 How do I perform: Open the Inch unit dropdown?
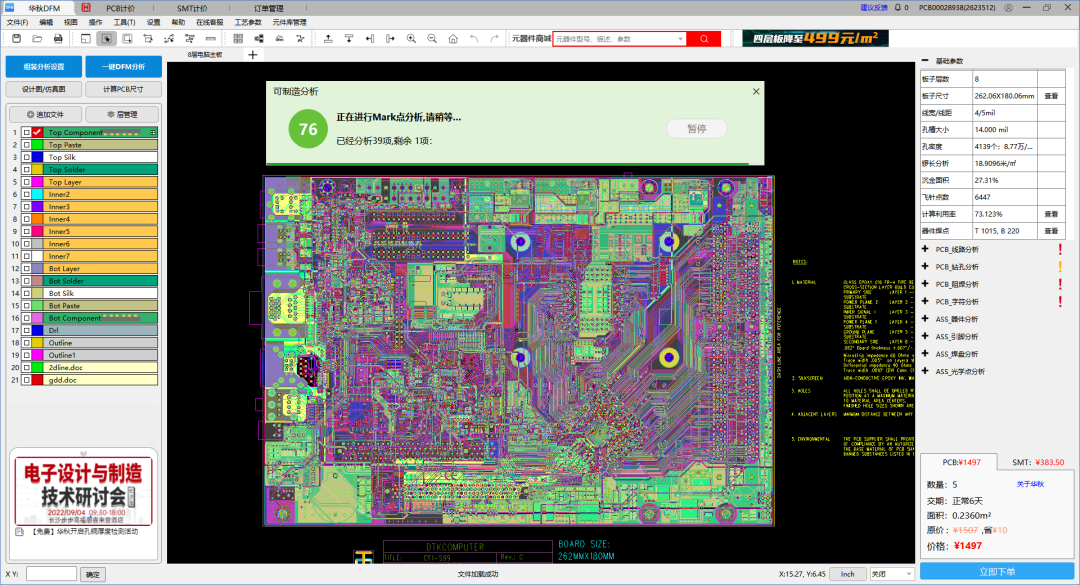pyautogui.click(x=847, y=574)
